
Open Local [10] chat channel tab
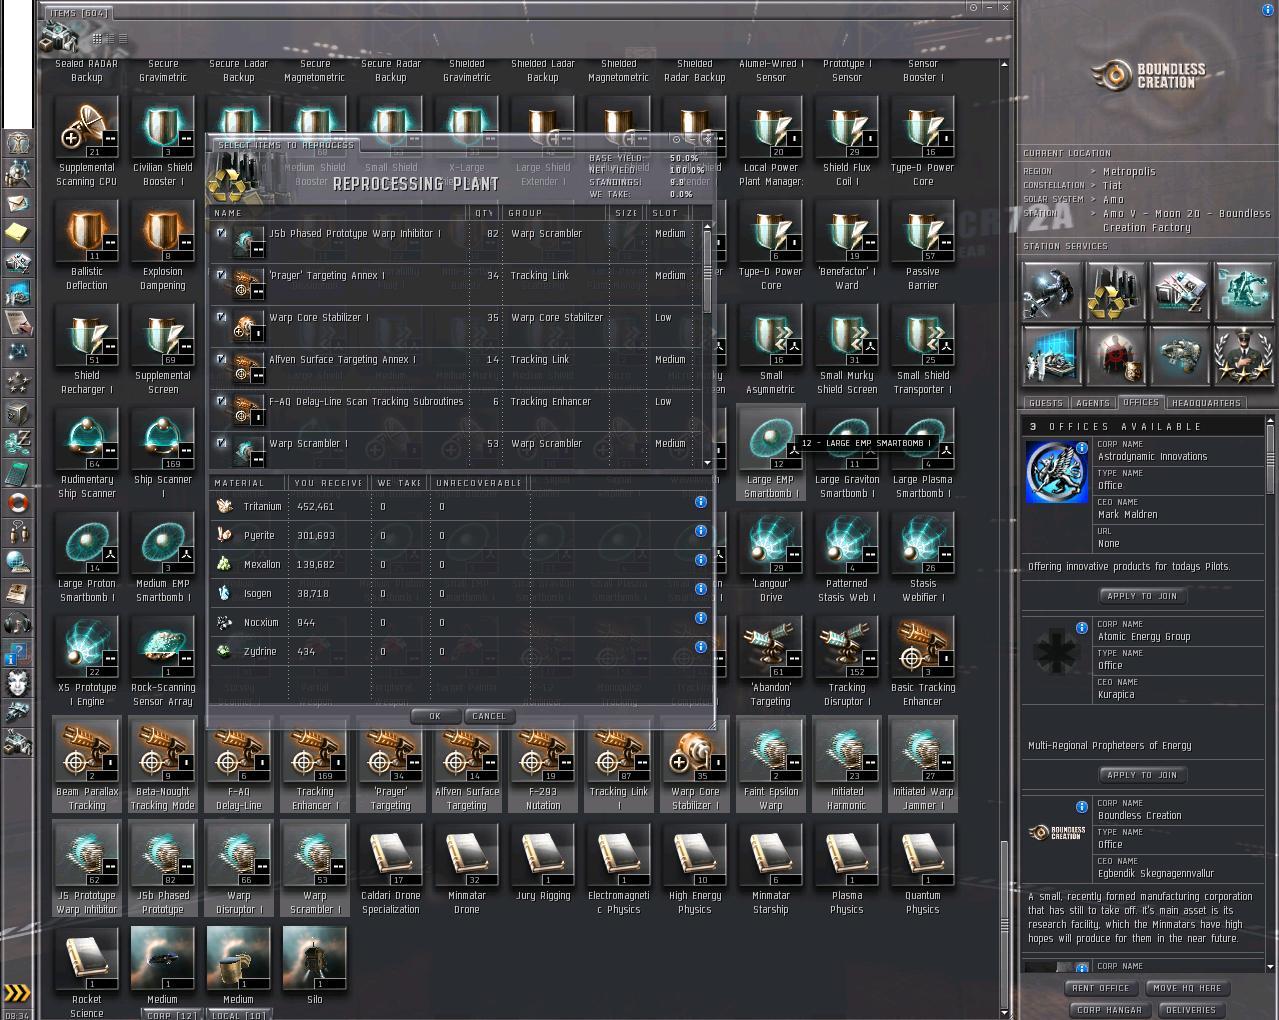[239, 1015]
